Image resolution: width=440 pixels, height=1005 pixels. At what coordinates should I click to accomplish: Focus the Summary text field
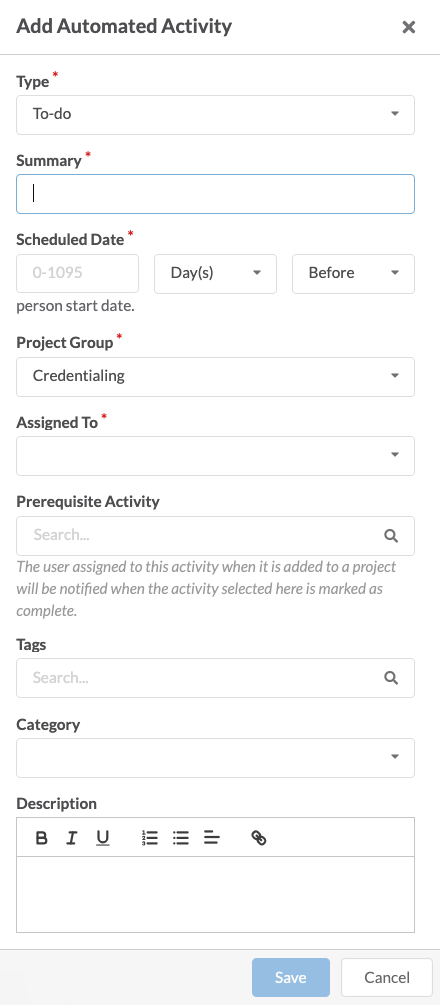216,194
